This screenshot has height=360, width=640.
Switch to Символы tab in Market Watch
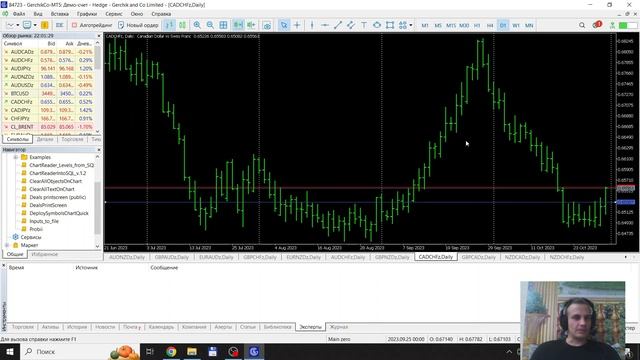(18, 140)
